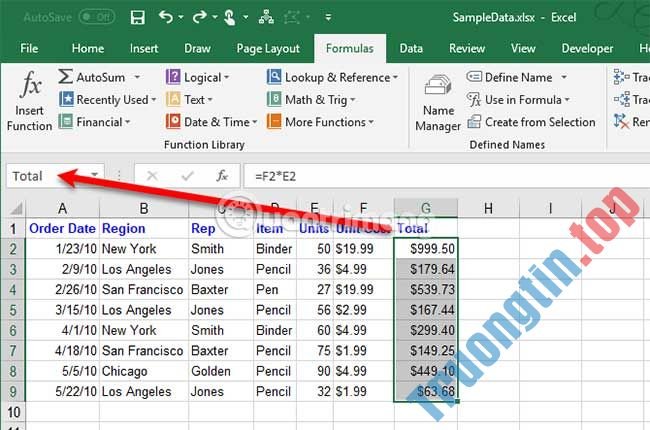Click the Select All corner triangle

click(16, 208)
